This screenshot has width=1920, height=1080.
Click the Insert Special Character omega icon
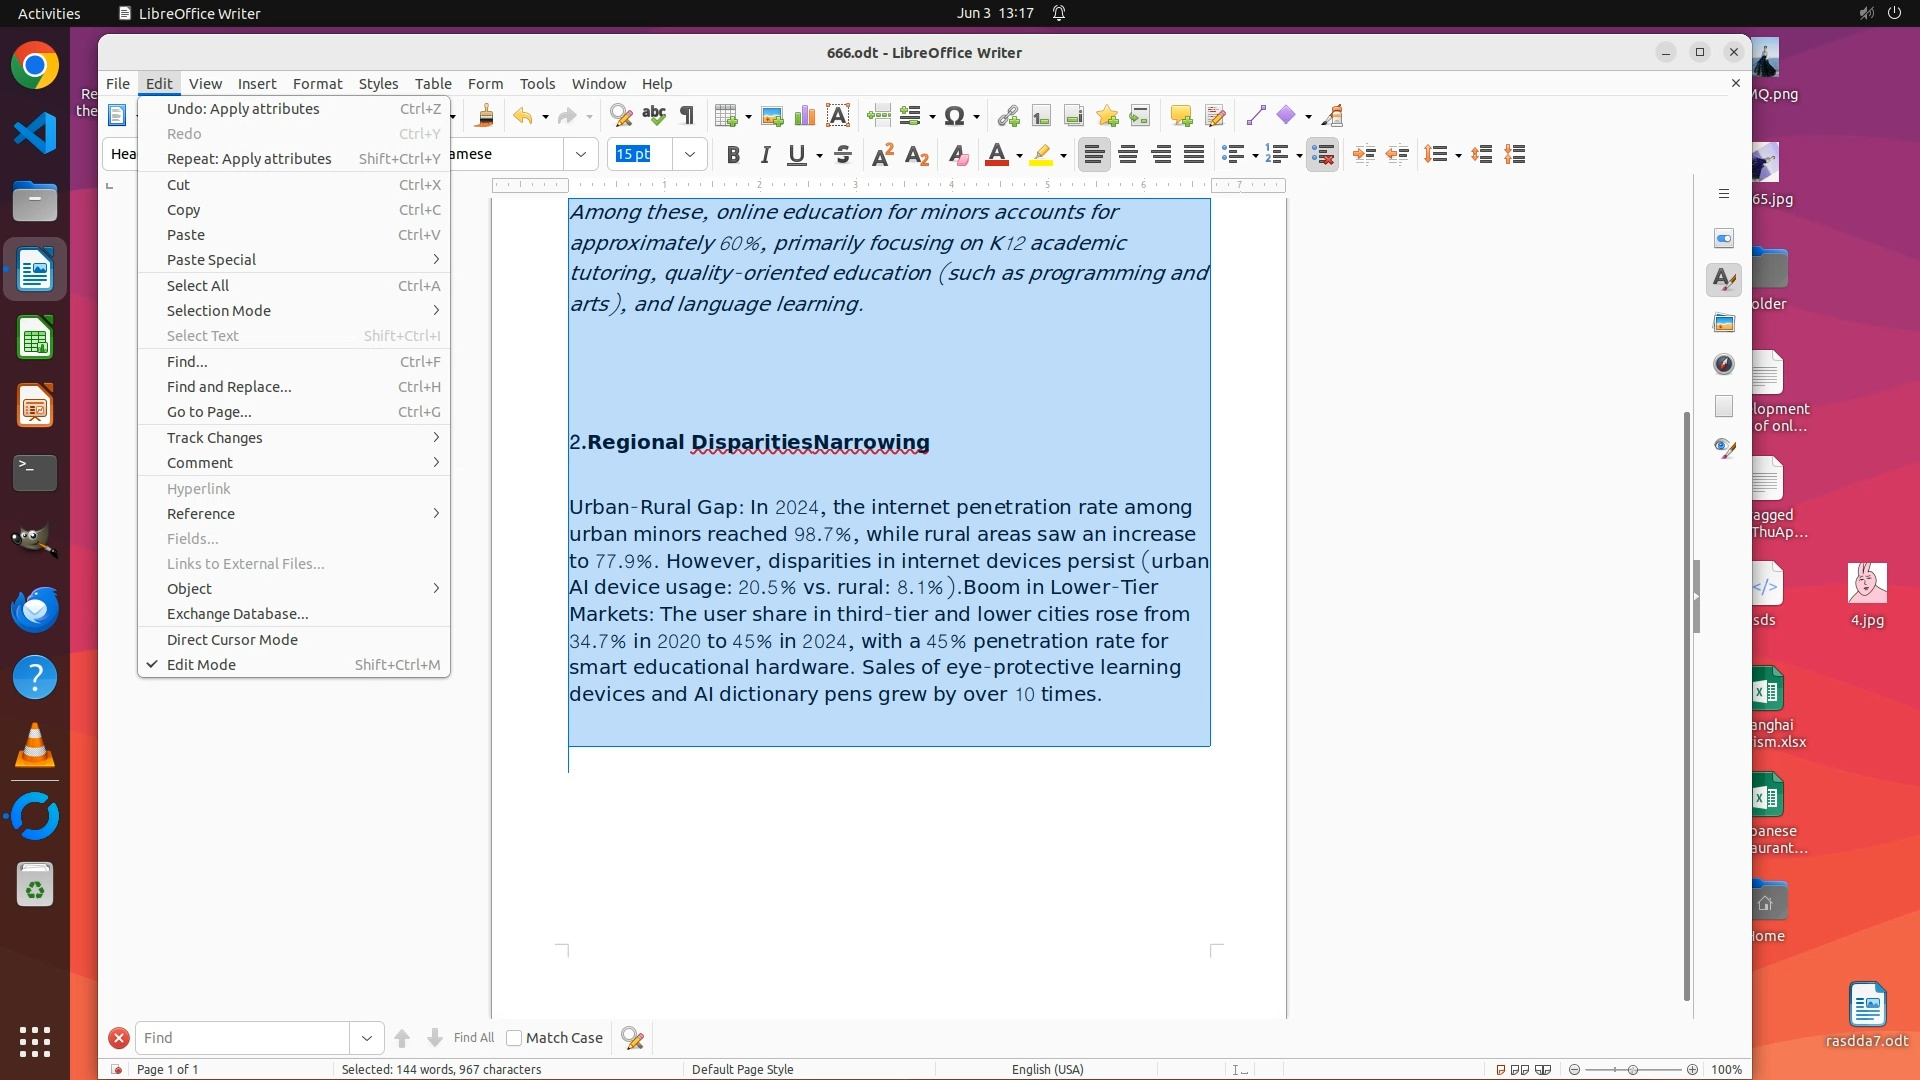954,116
